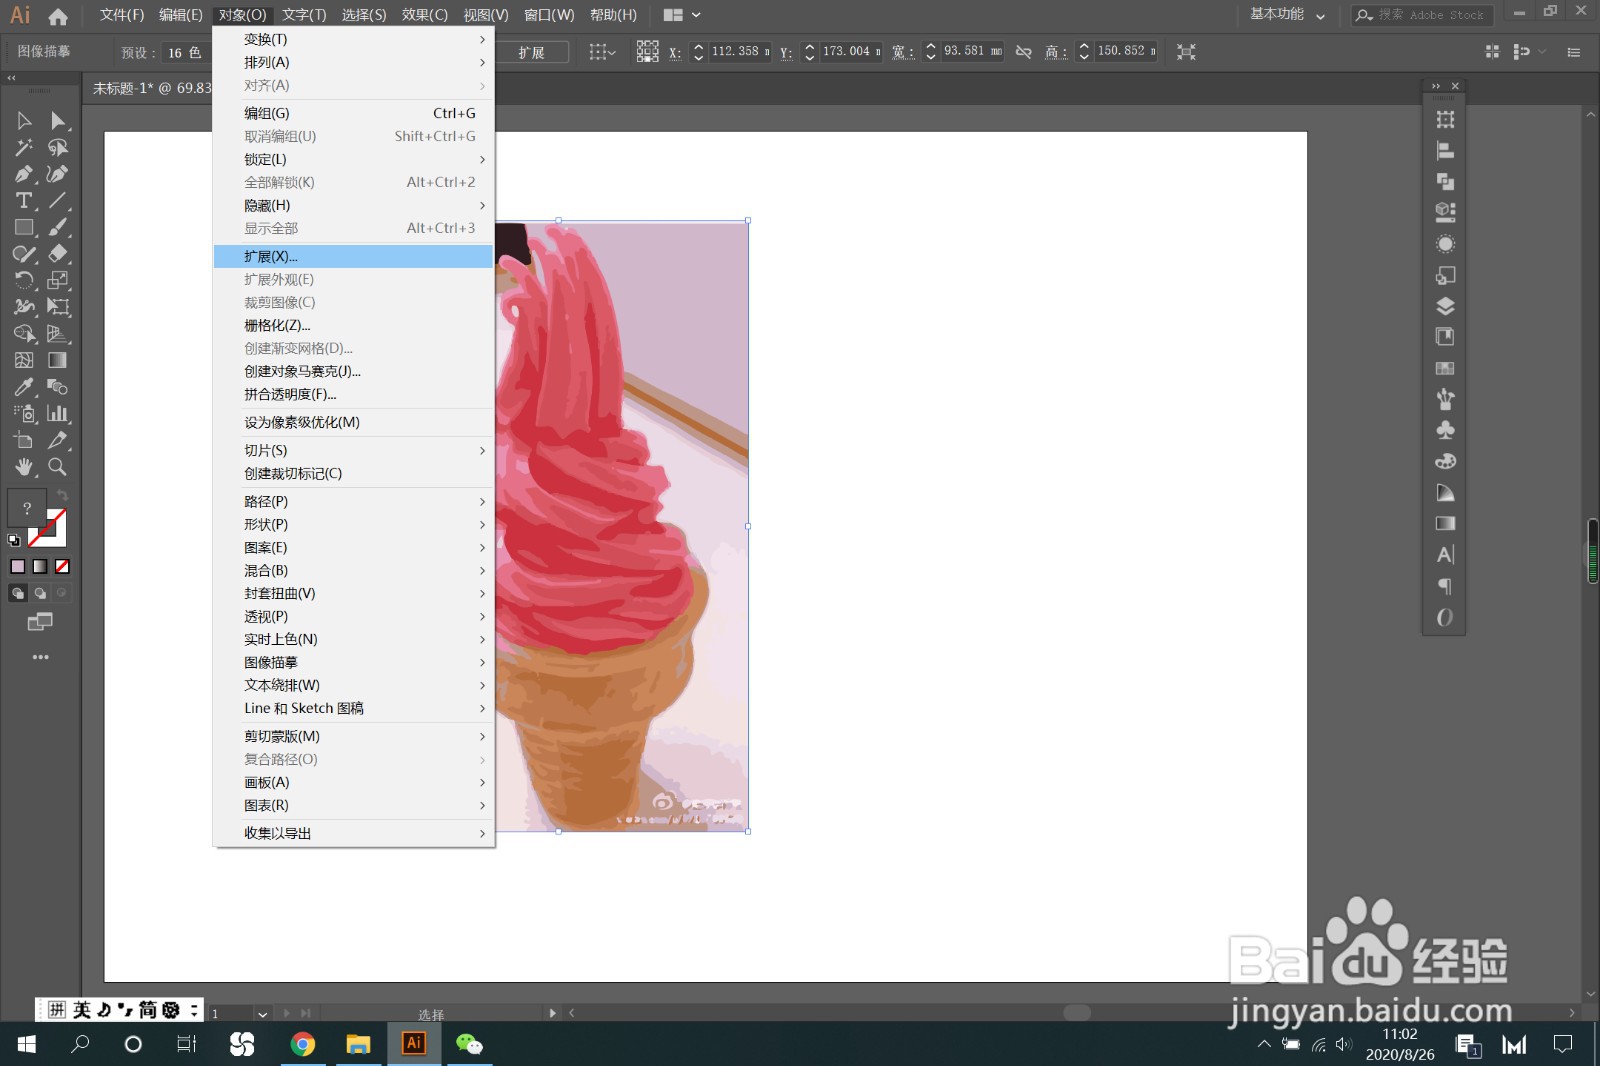Open the Layers panel icon
The image size is (1600, 1066).
click(x=1445, y=306)
